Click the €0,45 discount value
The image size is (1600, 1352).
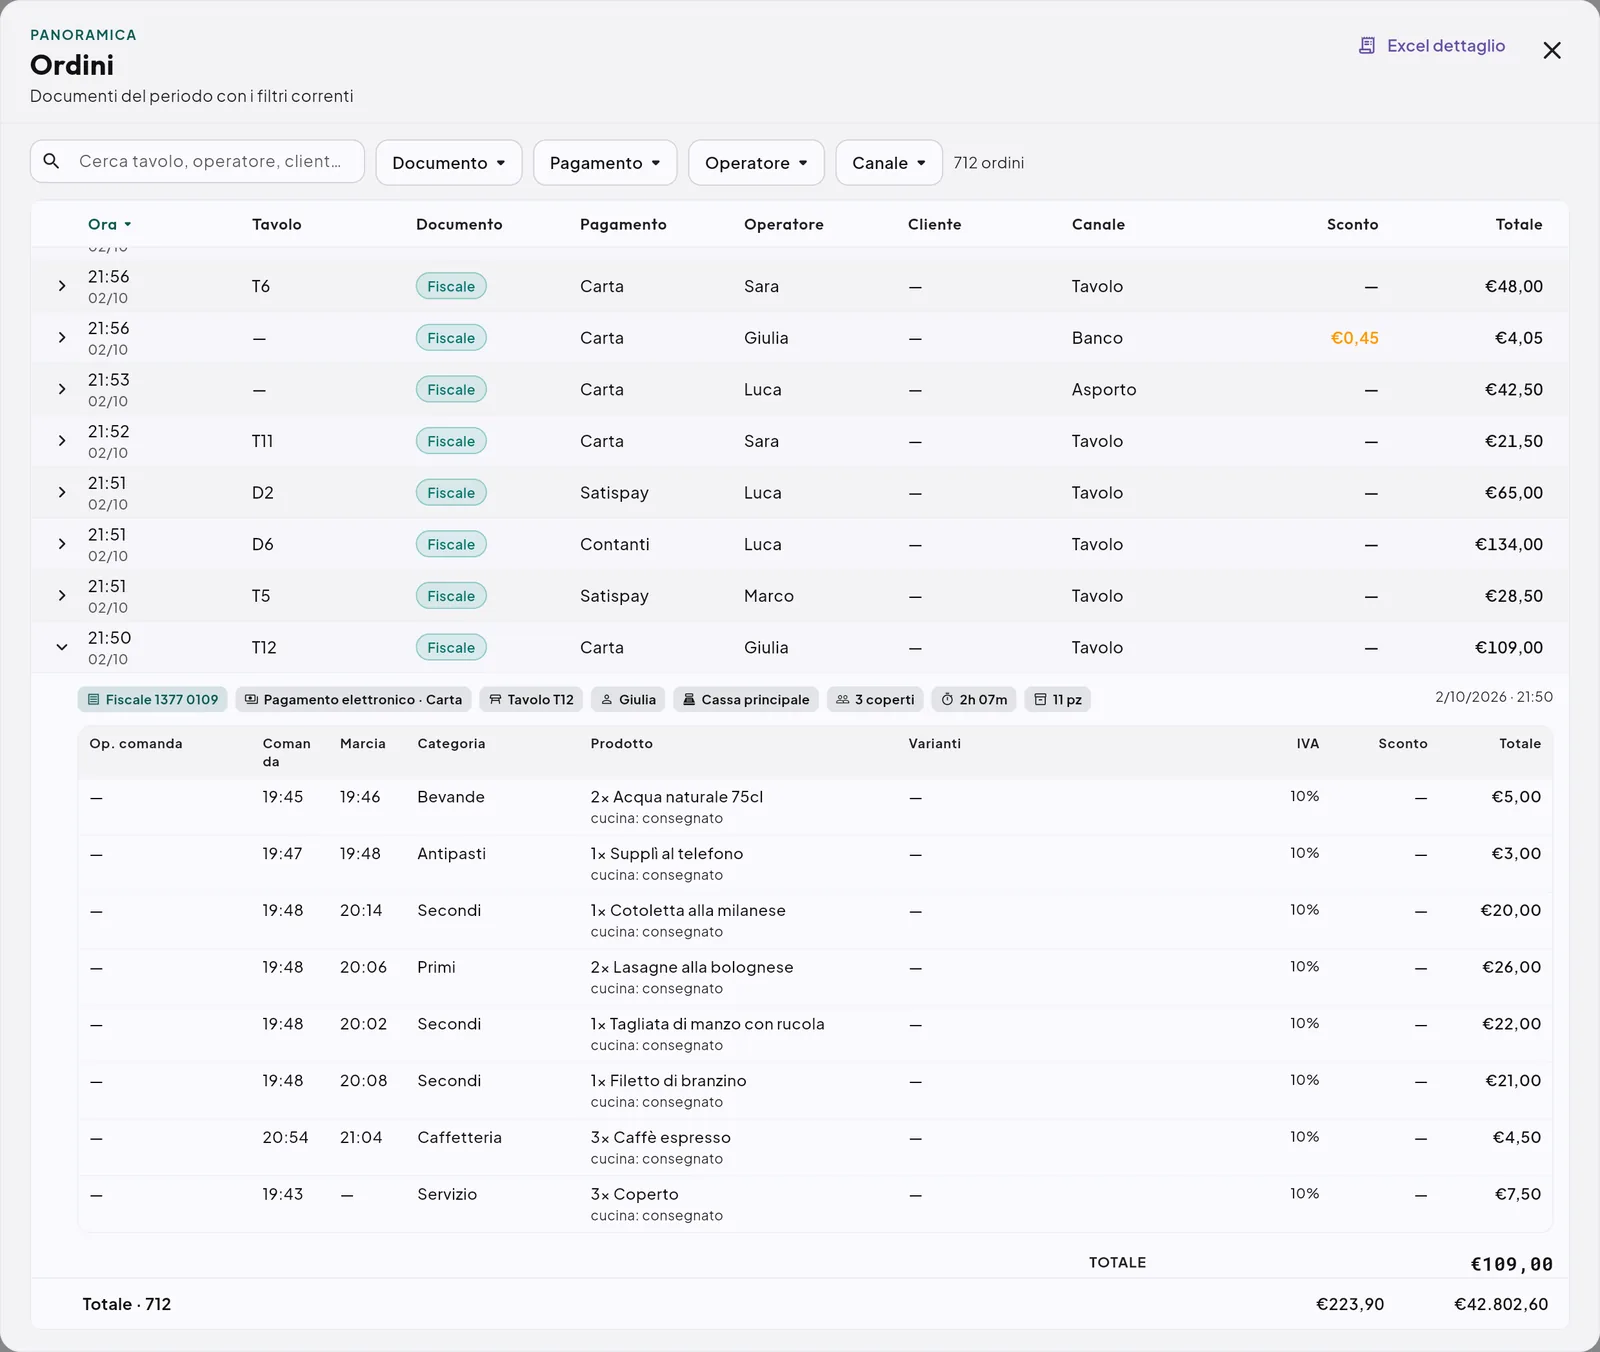[x=1354, y=338]
